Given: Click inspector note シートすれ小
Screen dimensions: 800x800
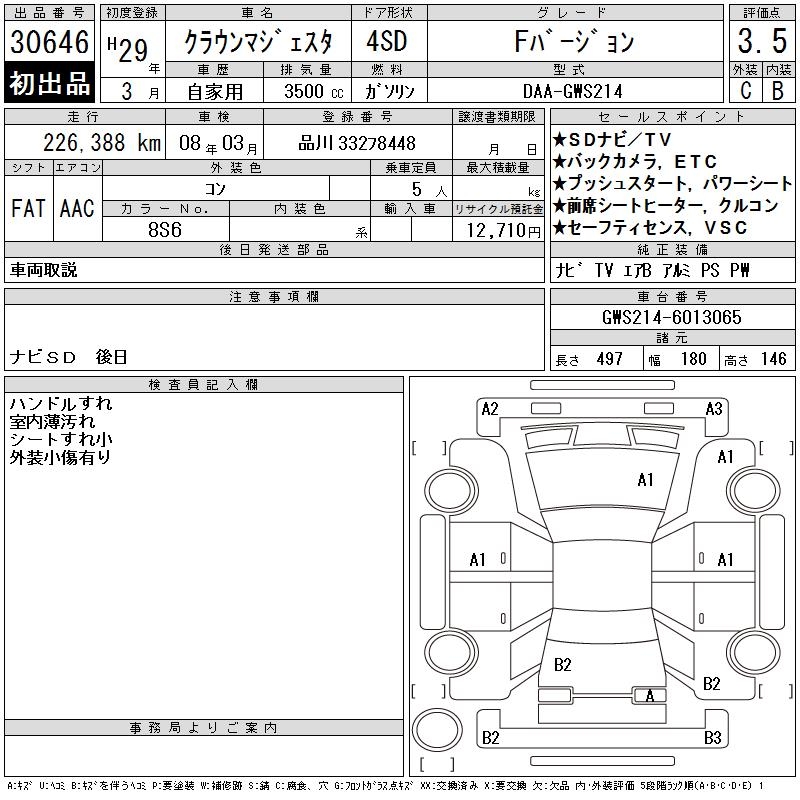Looking at the screenshot, I should (61, 439).
